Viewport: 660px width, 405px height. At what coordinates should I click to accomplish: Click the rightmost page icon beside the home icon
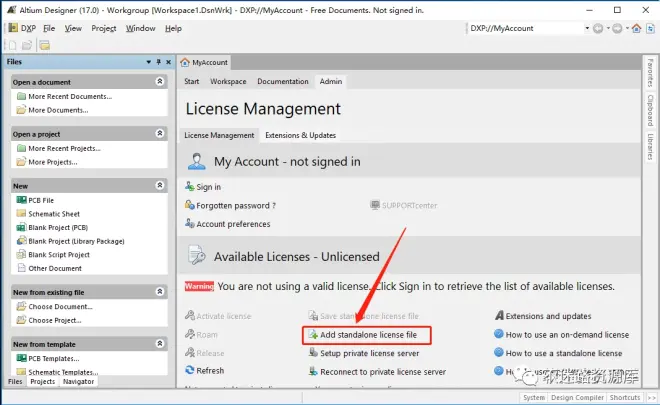coord(650,28)
